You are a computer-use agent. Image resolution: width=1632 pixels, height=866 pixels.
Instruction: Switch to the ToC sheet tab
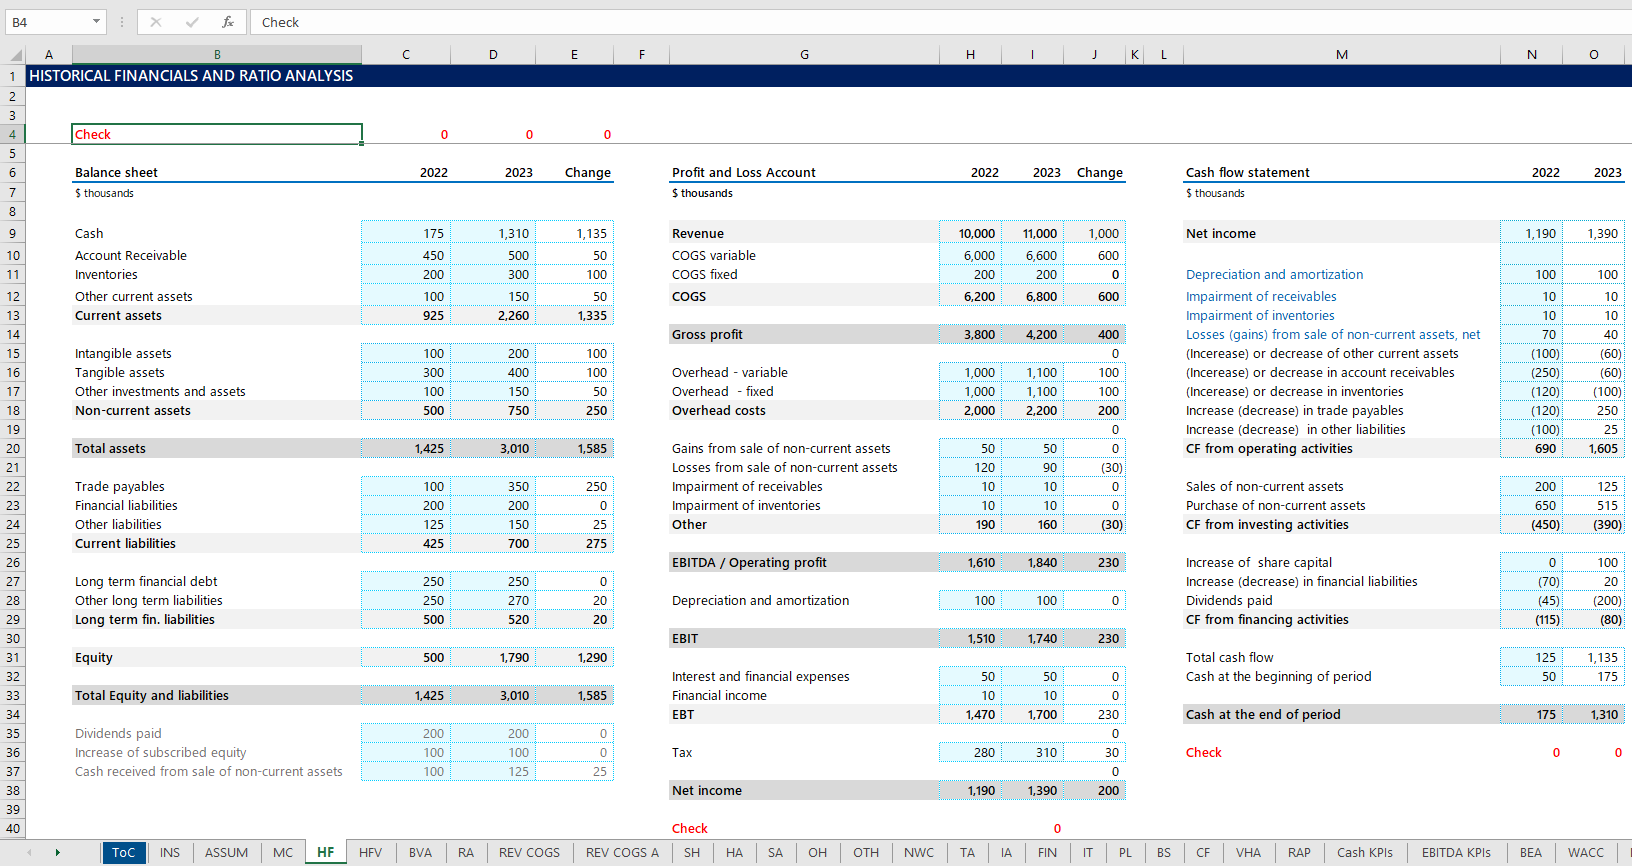pos(123,852)
